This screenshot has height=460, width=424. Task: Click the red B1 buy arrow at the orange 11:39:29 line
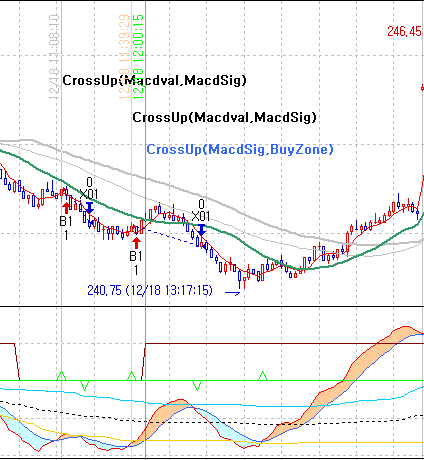click(x=136, y=243)
